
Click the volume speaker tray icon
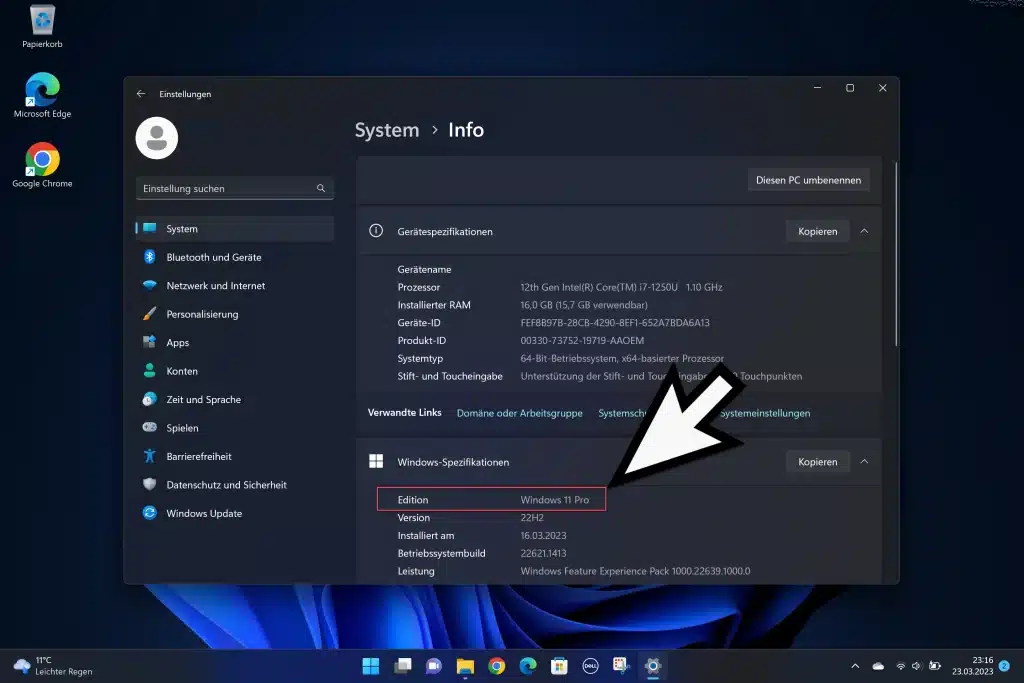(x=916, y=666)
